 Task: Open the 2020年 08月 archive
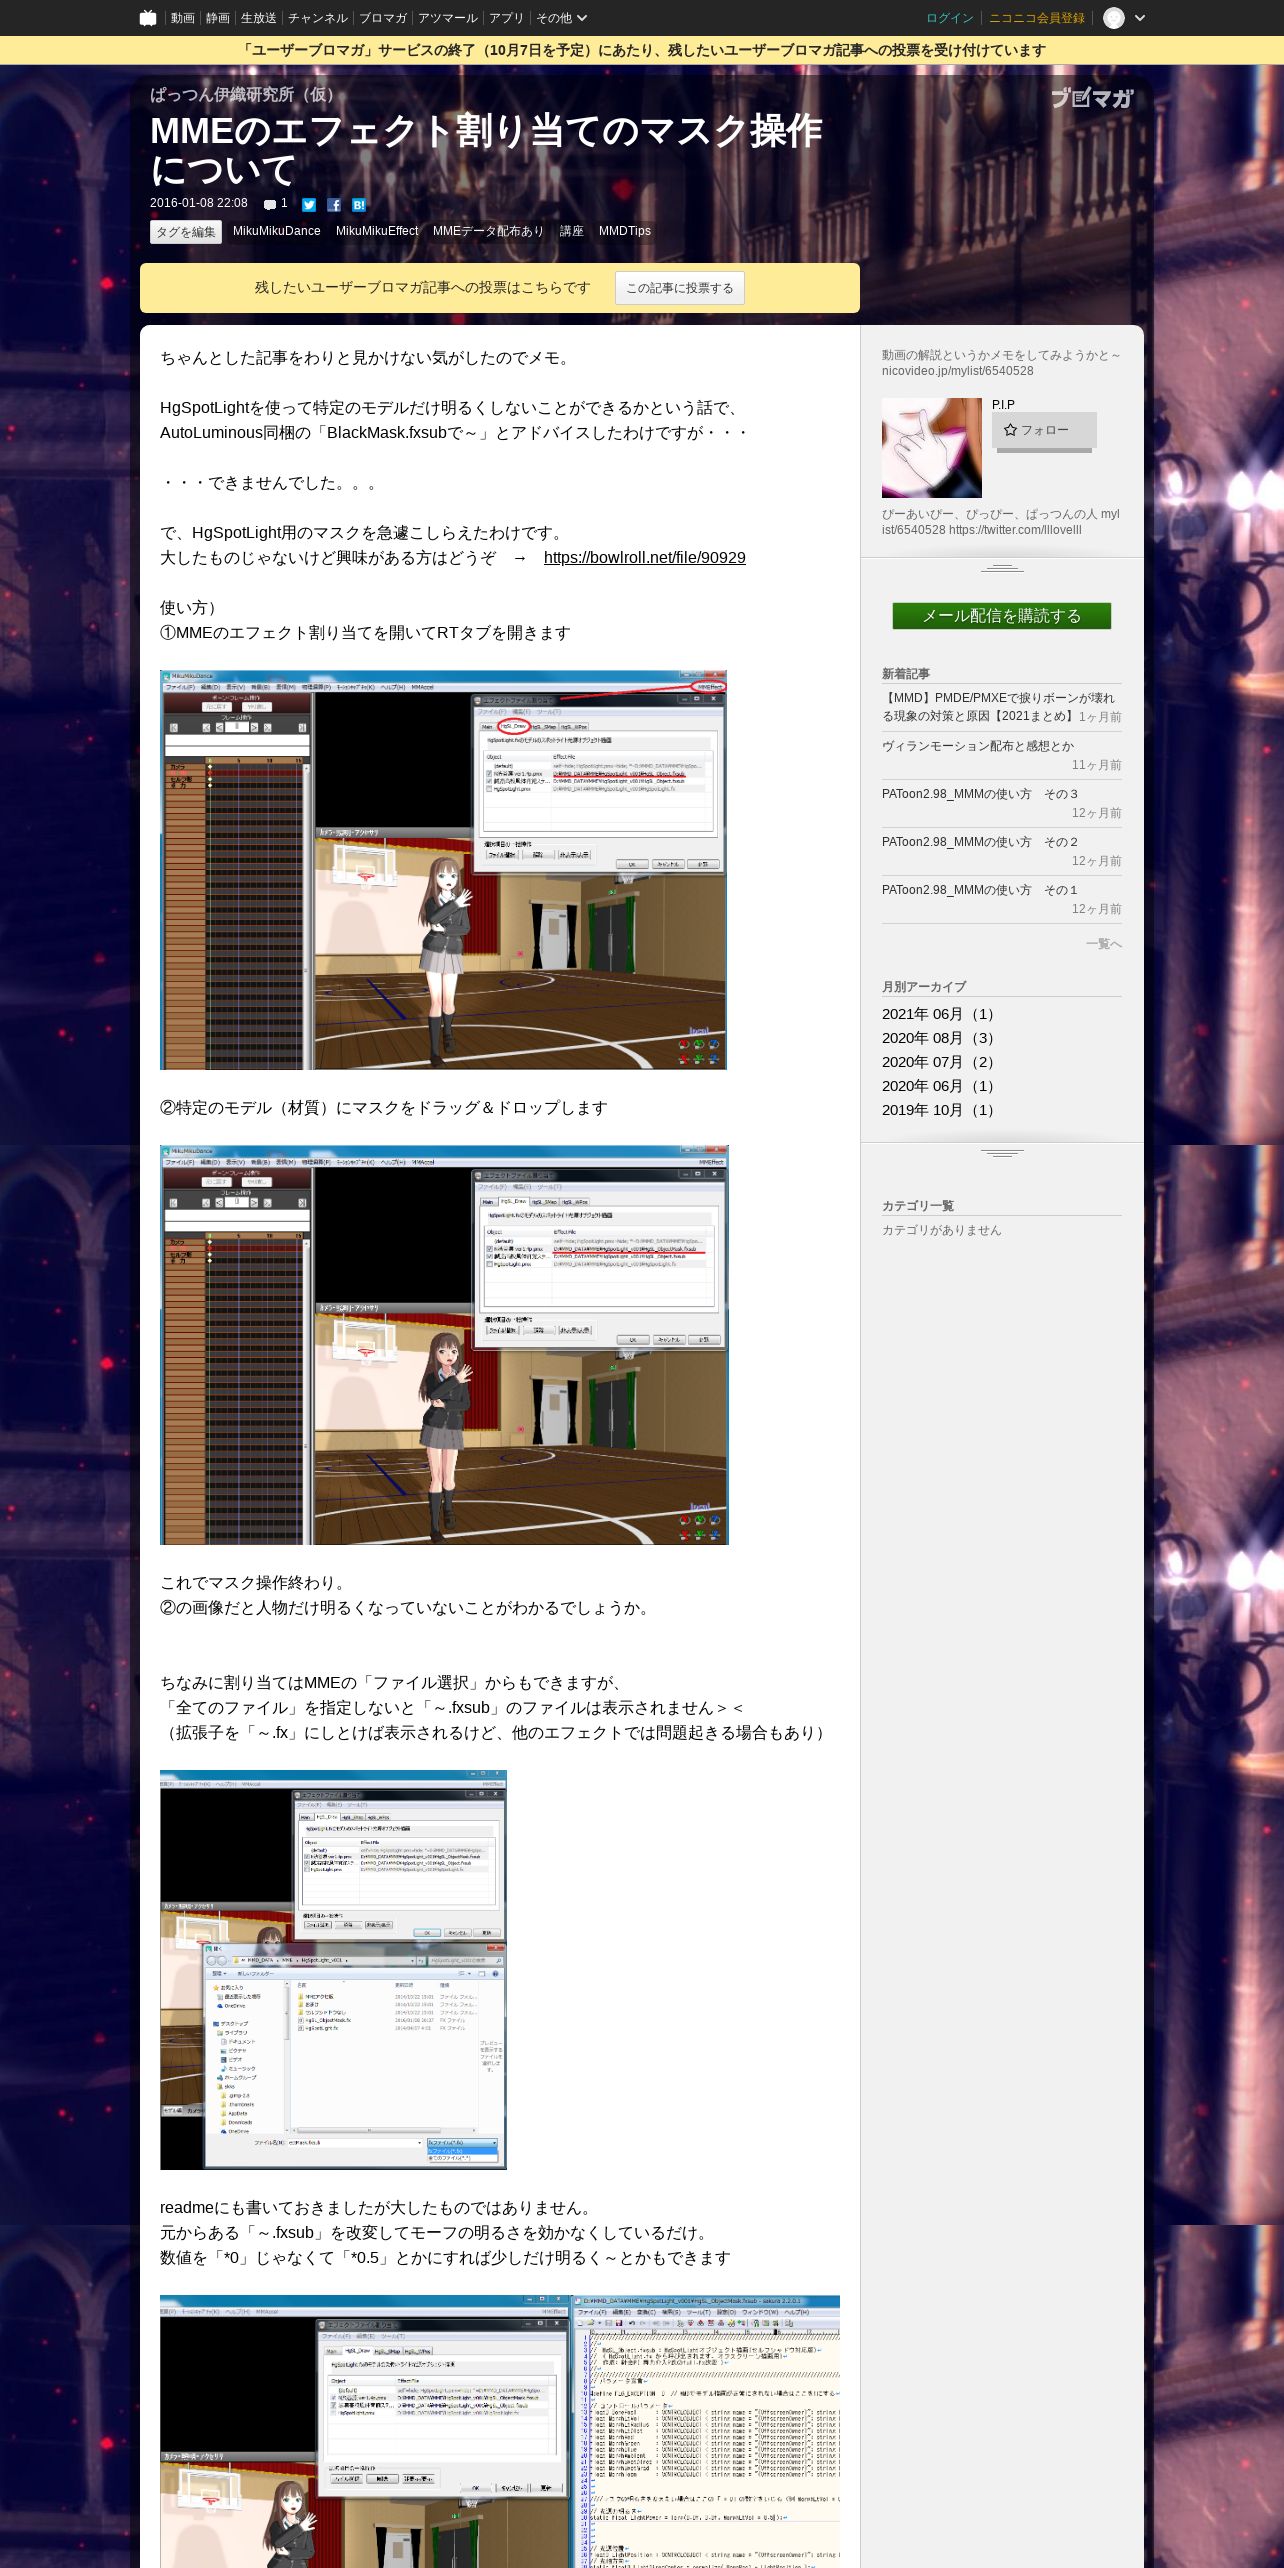pos(940,1038)
